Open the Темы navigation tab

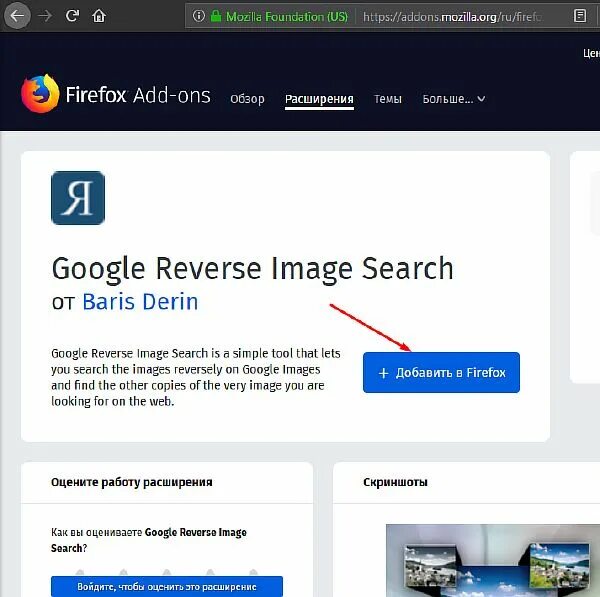tap(388, 99)
